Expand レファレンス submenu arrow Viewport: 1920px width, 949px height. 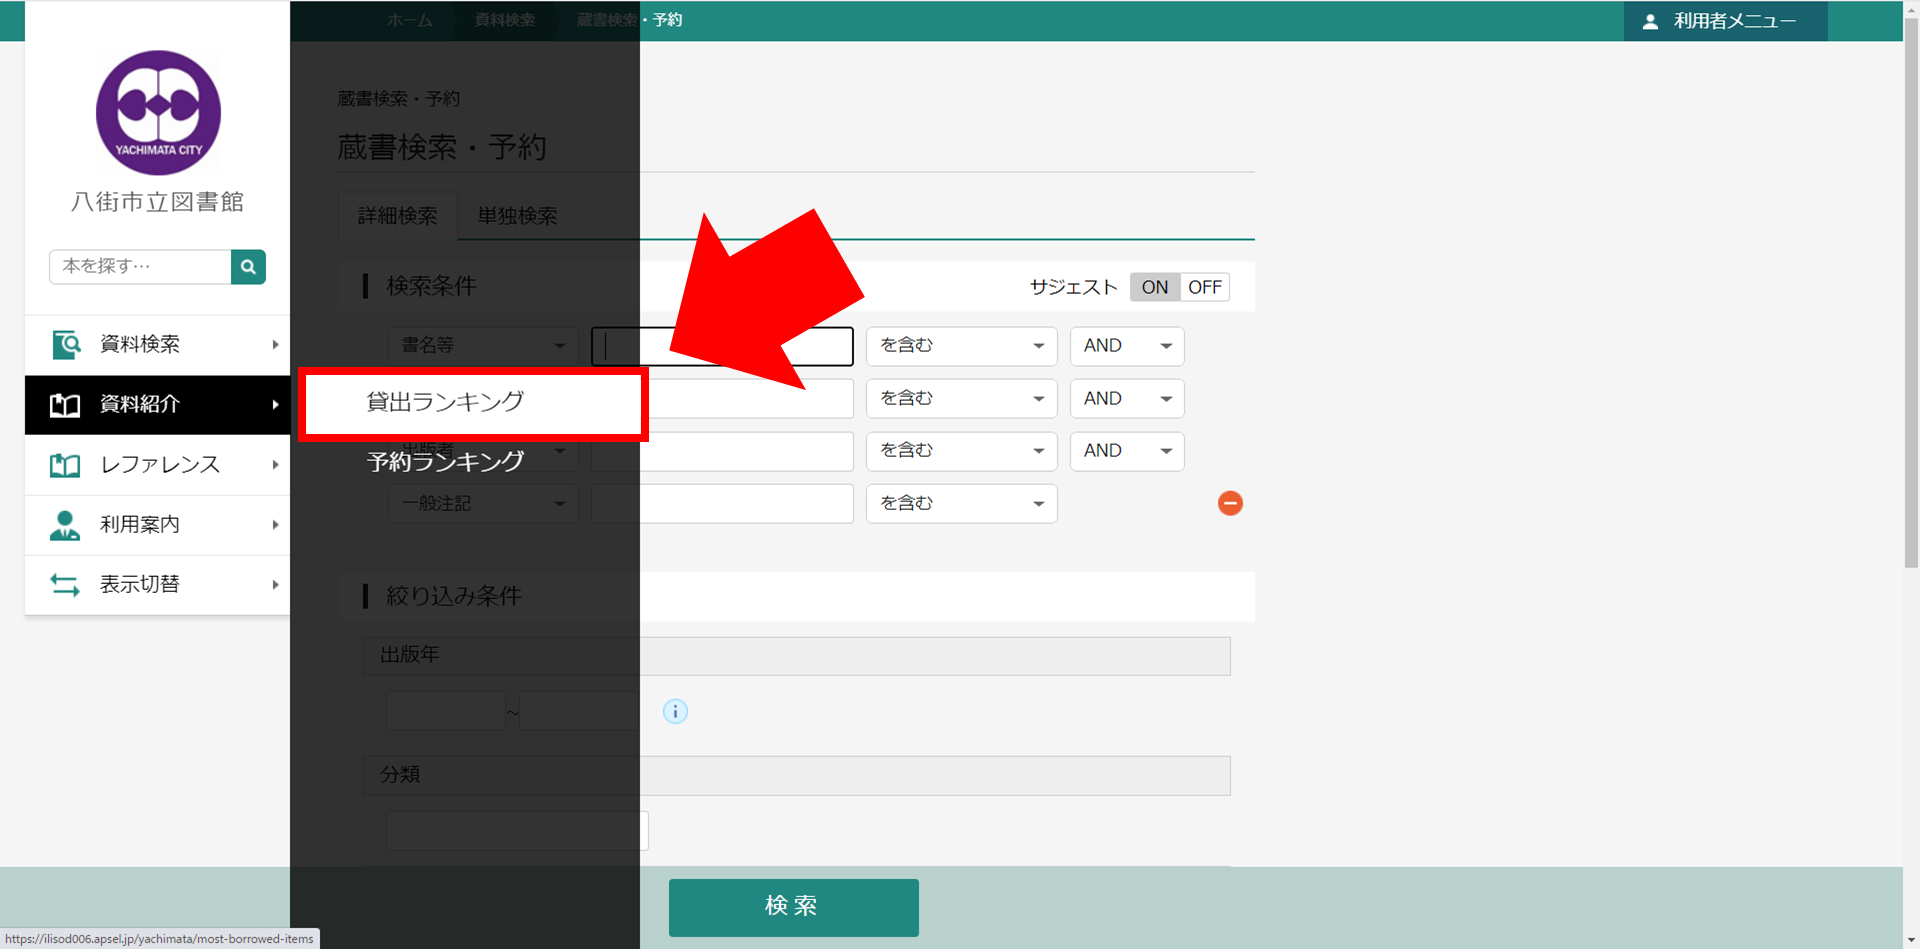pos(275,465)
